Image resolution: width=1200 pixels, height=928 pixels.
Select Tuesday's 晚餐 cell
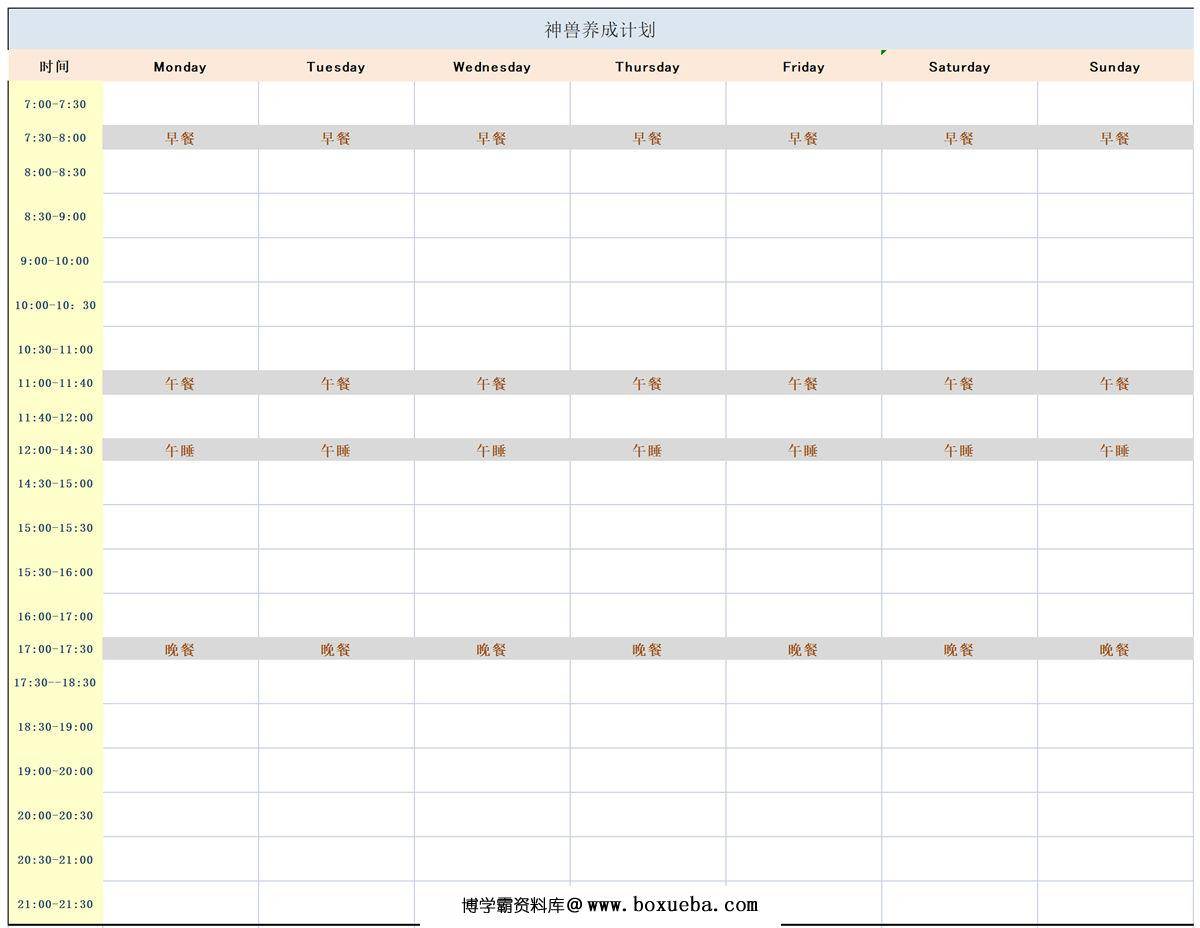336,649
